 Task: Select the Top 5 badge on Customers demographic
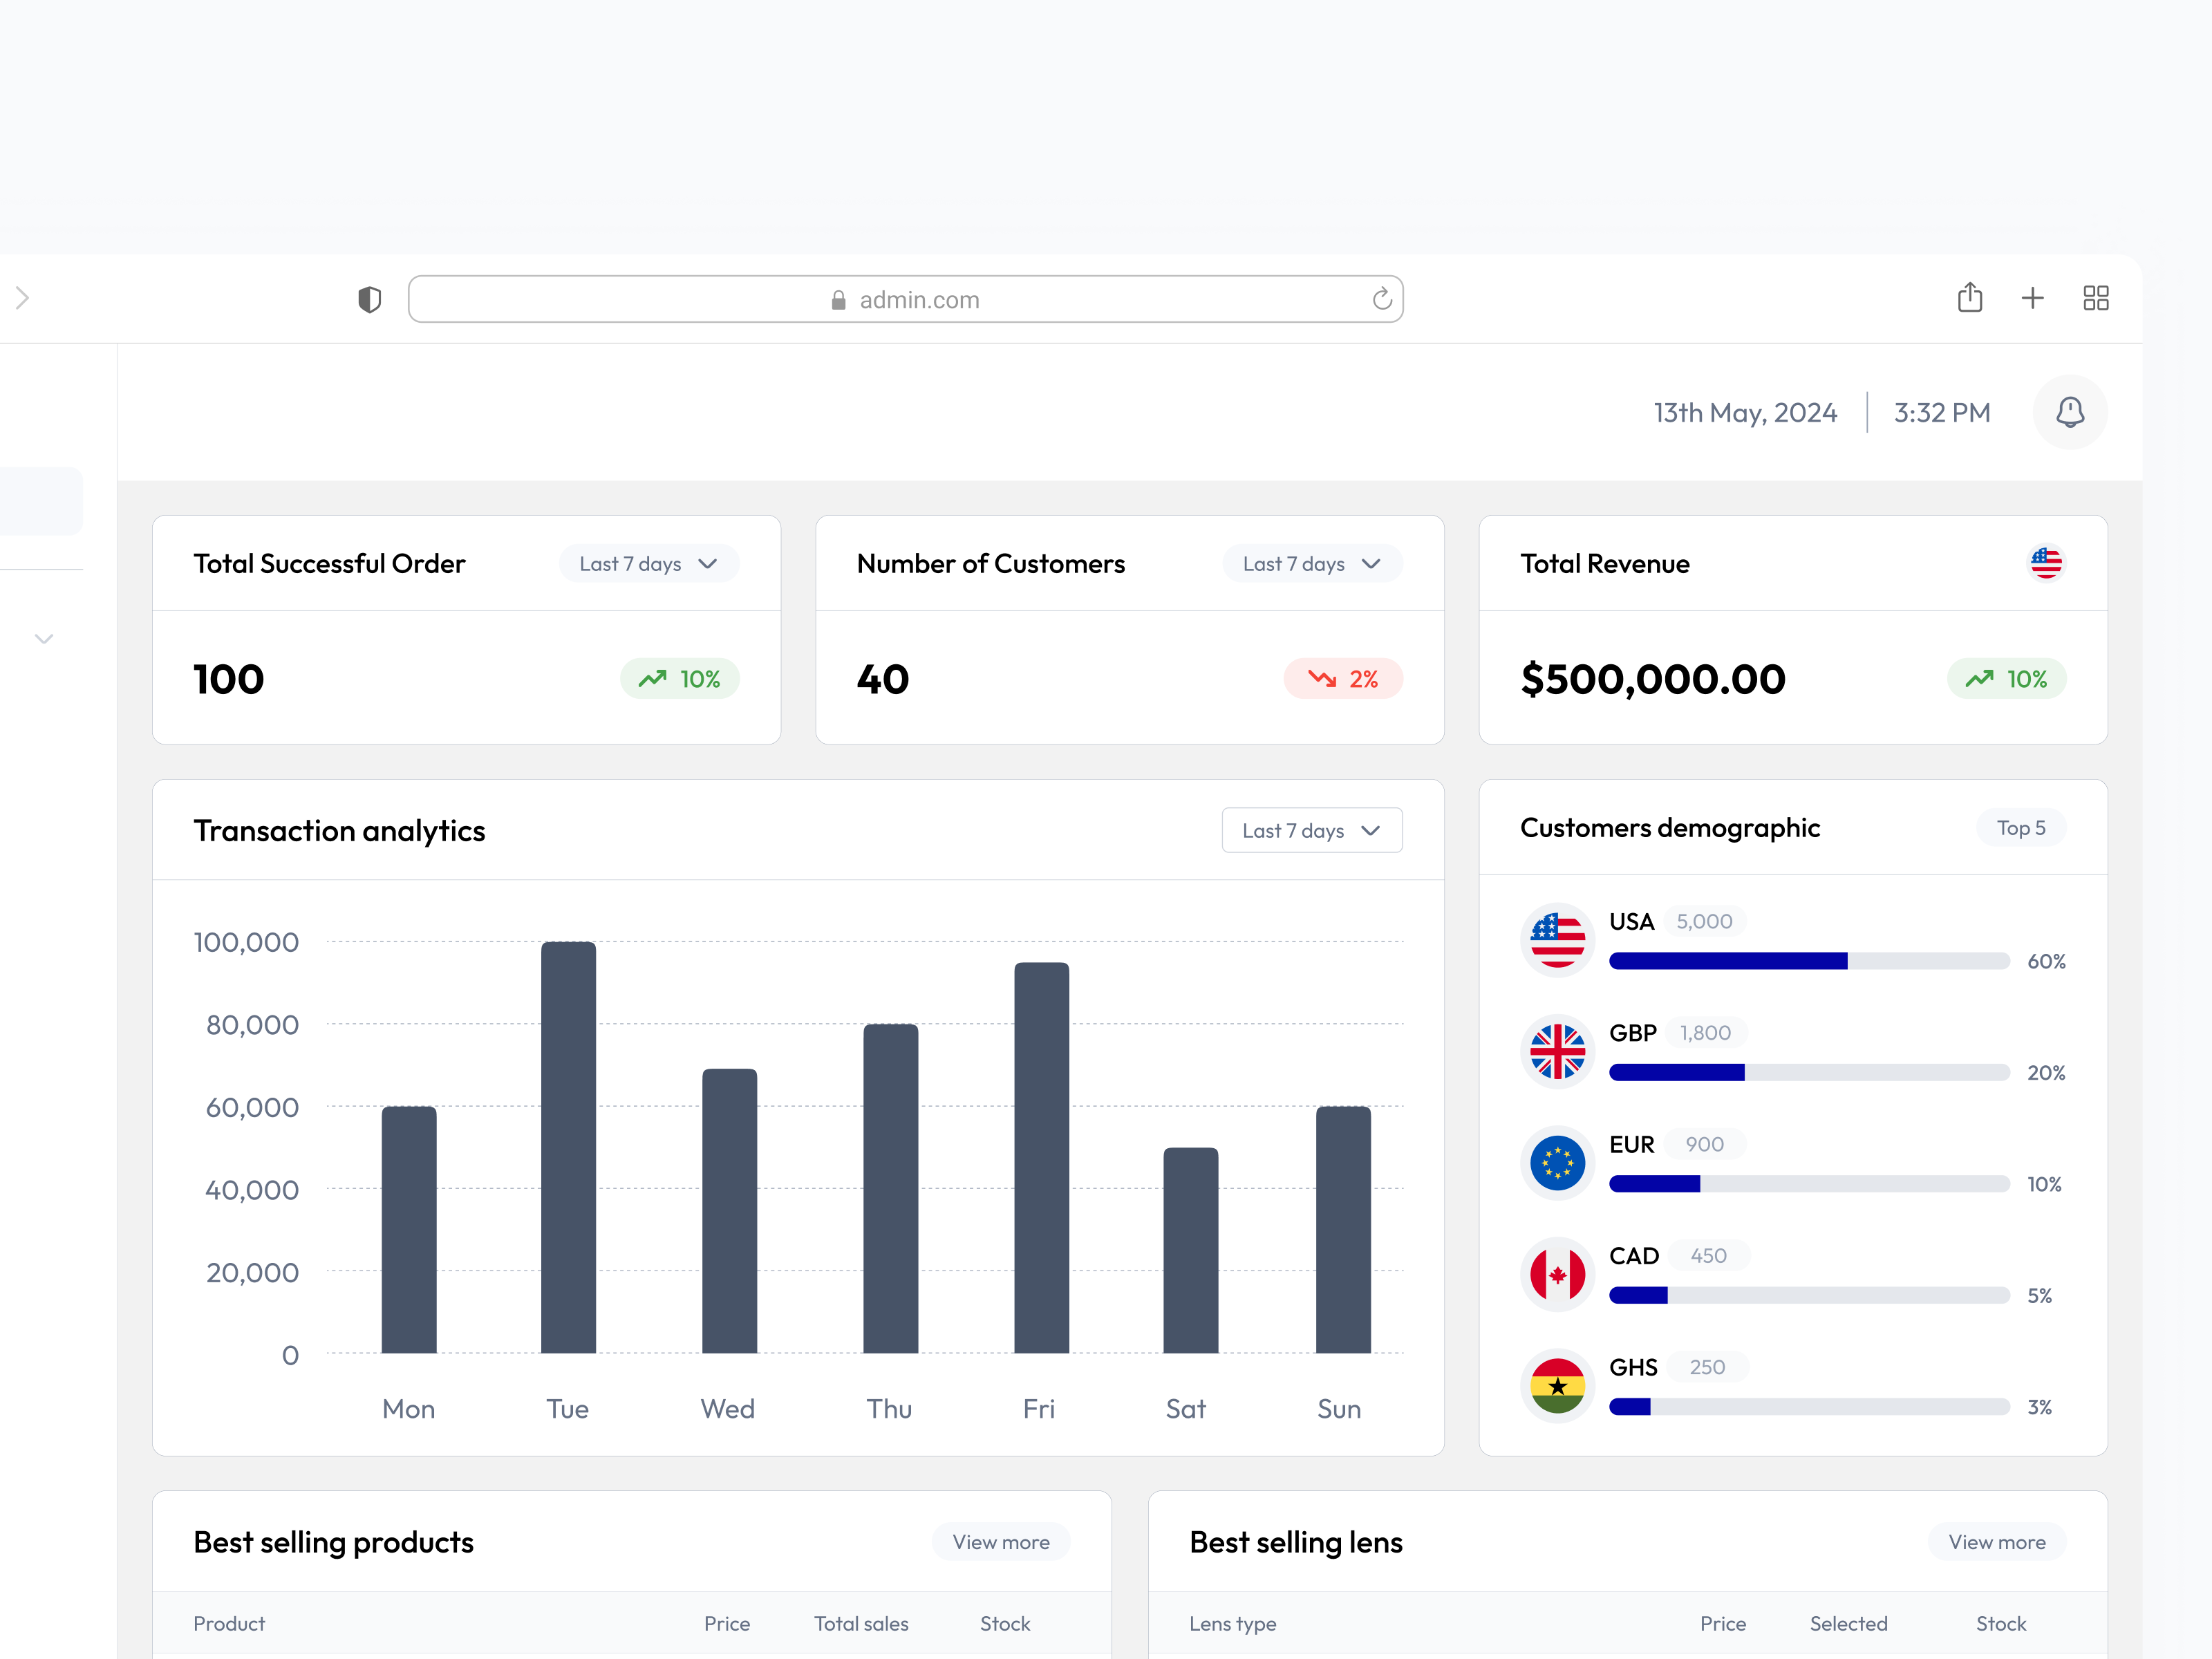point(2020,827)
